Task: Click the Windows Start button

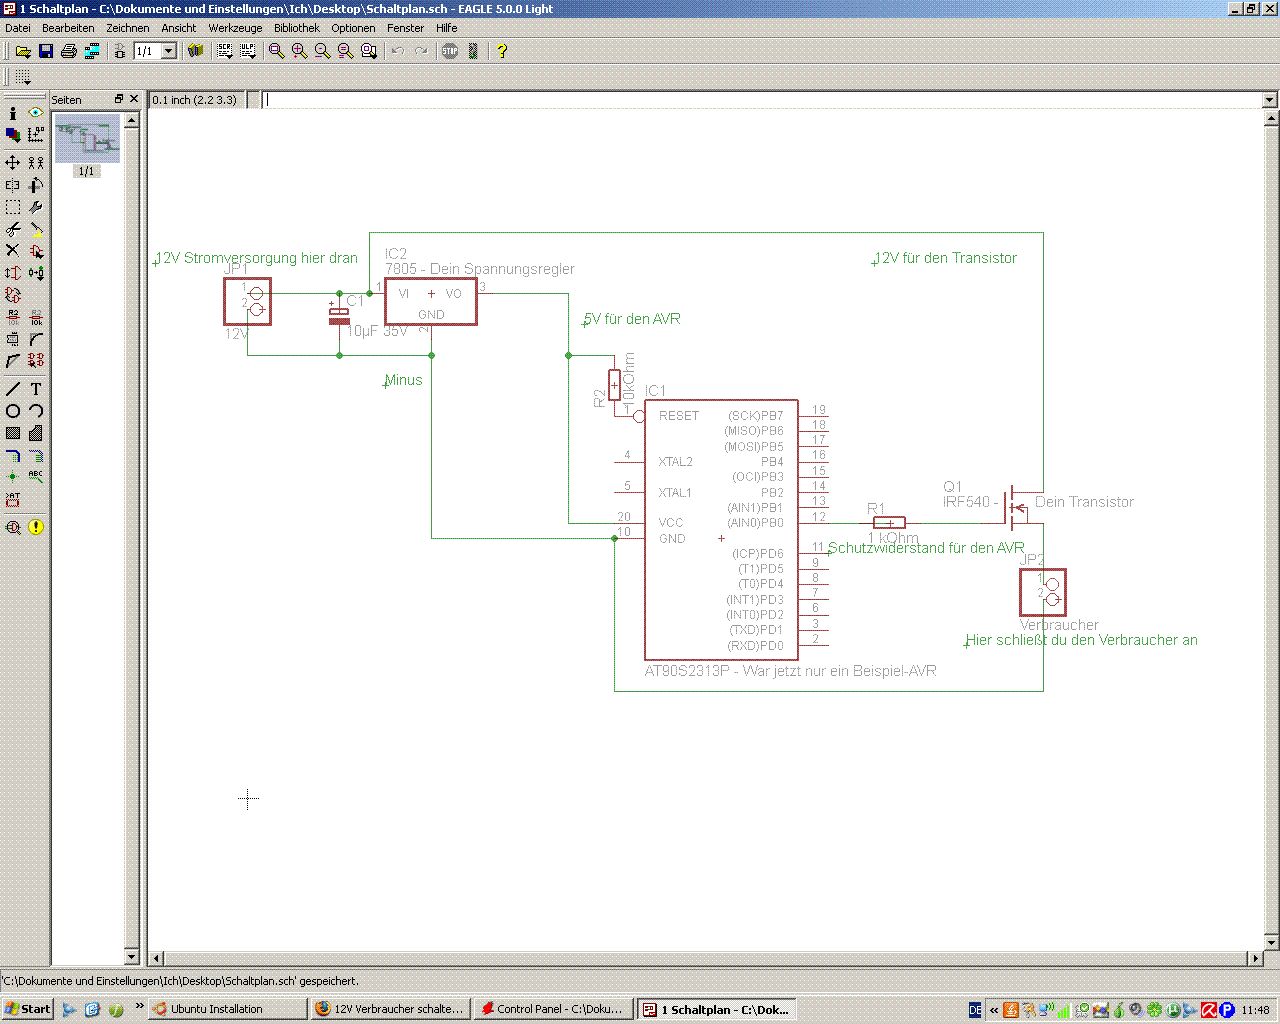Action: 27,1009
